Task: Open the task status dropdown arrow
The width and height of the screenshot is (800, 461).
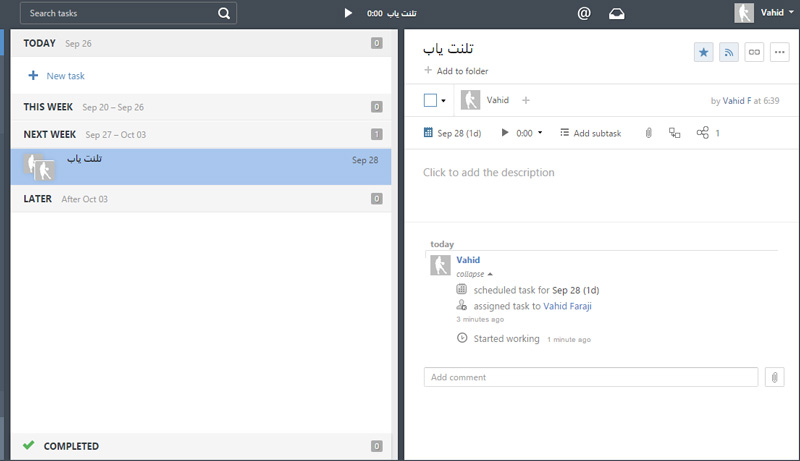Action: point(443,100)
